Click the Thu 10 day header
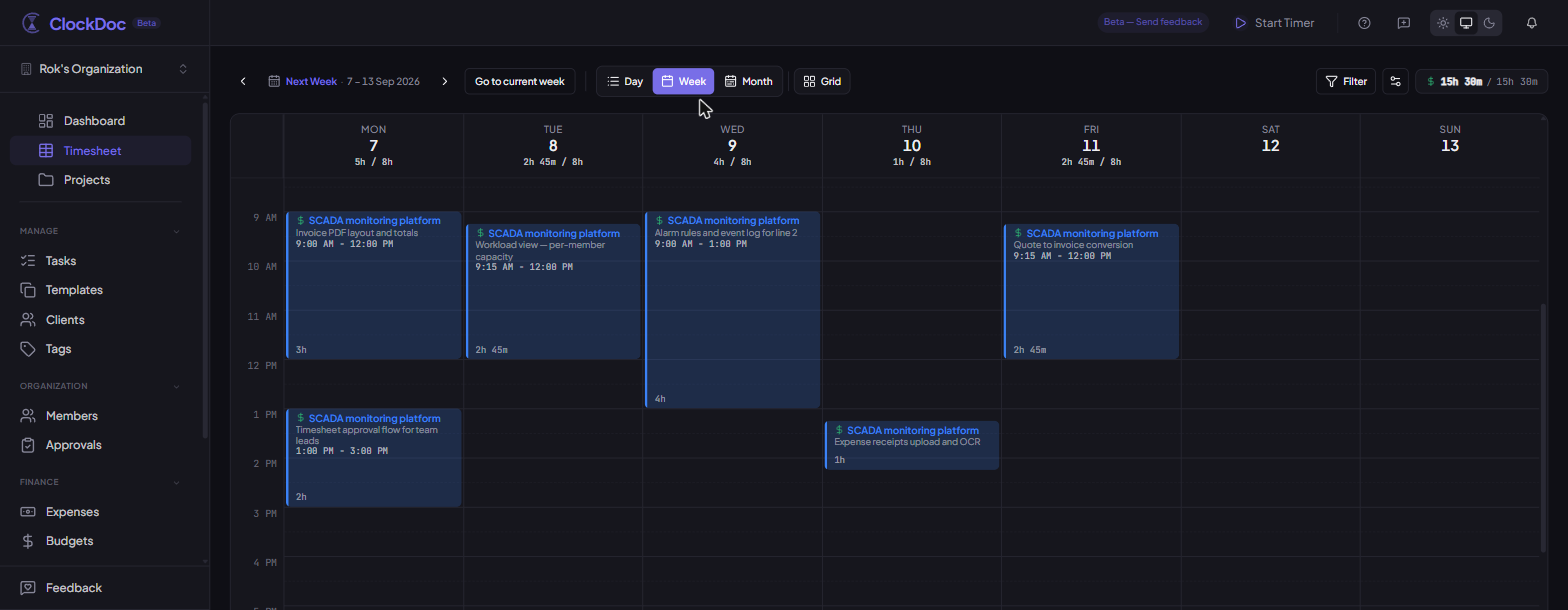The height and width of the screenshot is (610, 1568). [912, 145]
